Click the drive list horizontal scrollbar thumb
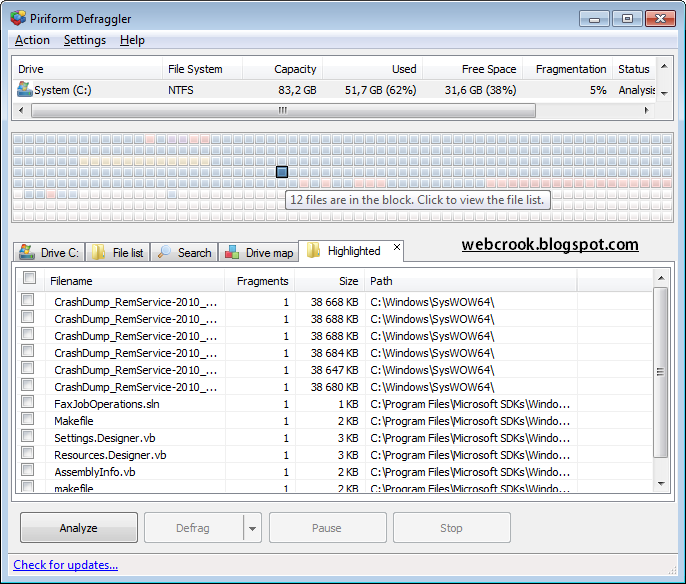 tap(284, 110)
